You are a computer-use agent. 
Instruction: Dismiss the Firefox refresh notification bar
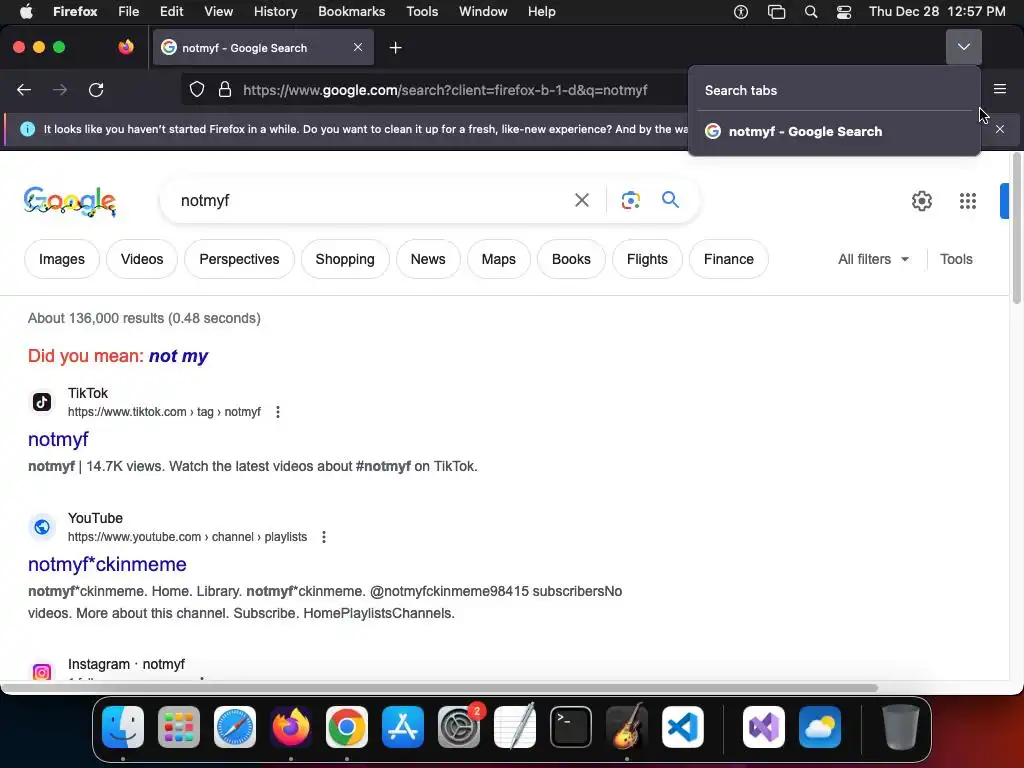1000,129
